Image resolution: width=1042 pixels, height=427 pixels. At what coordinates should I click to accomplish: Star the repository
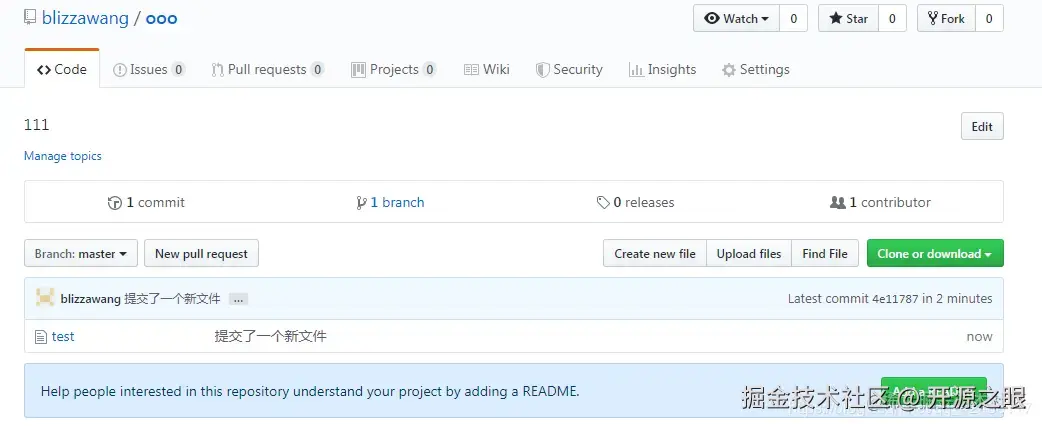[848, 18]
